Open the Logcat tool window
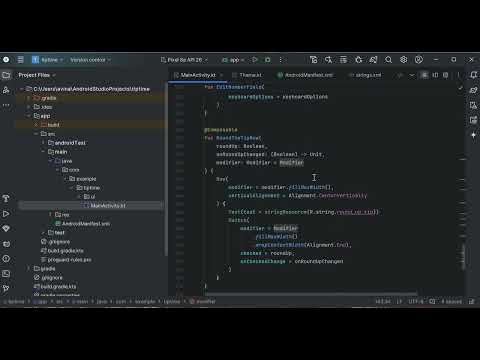 click(6, 244)
